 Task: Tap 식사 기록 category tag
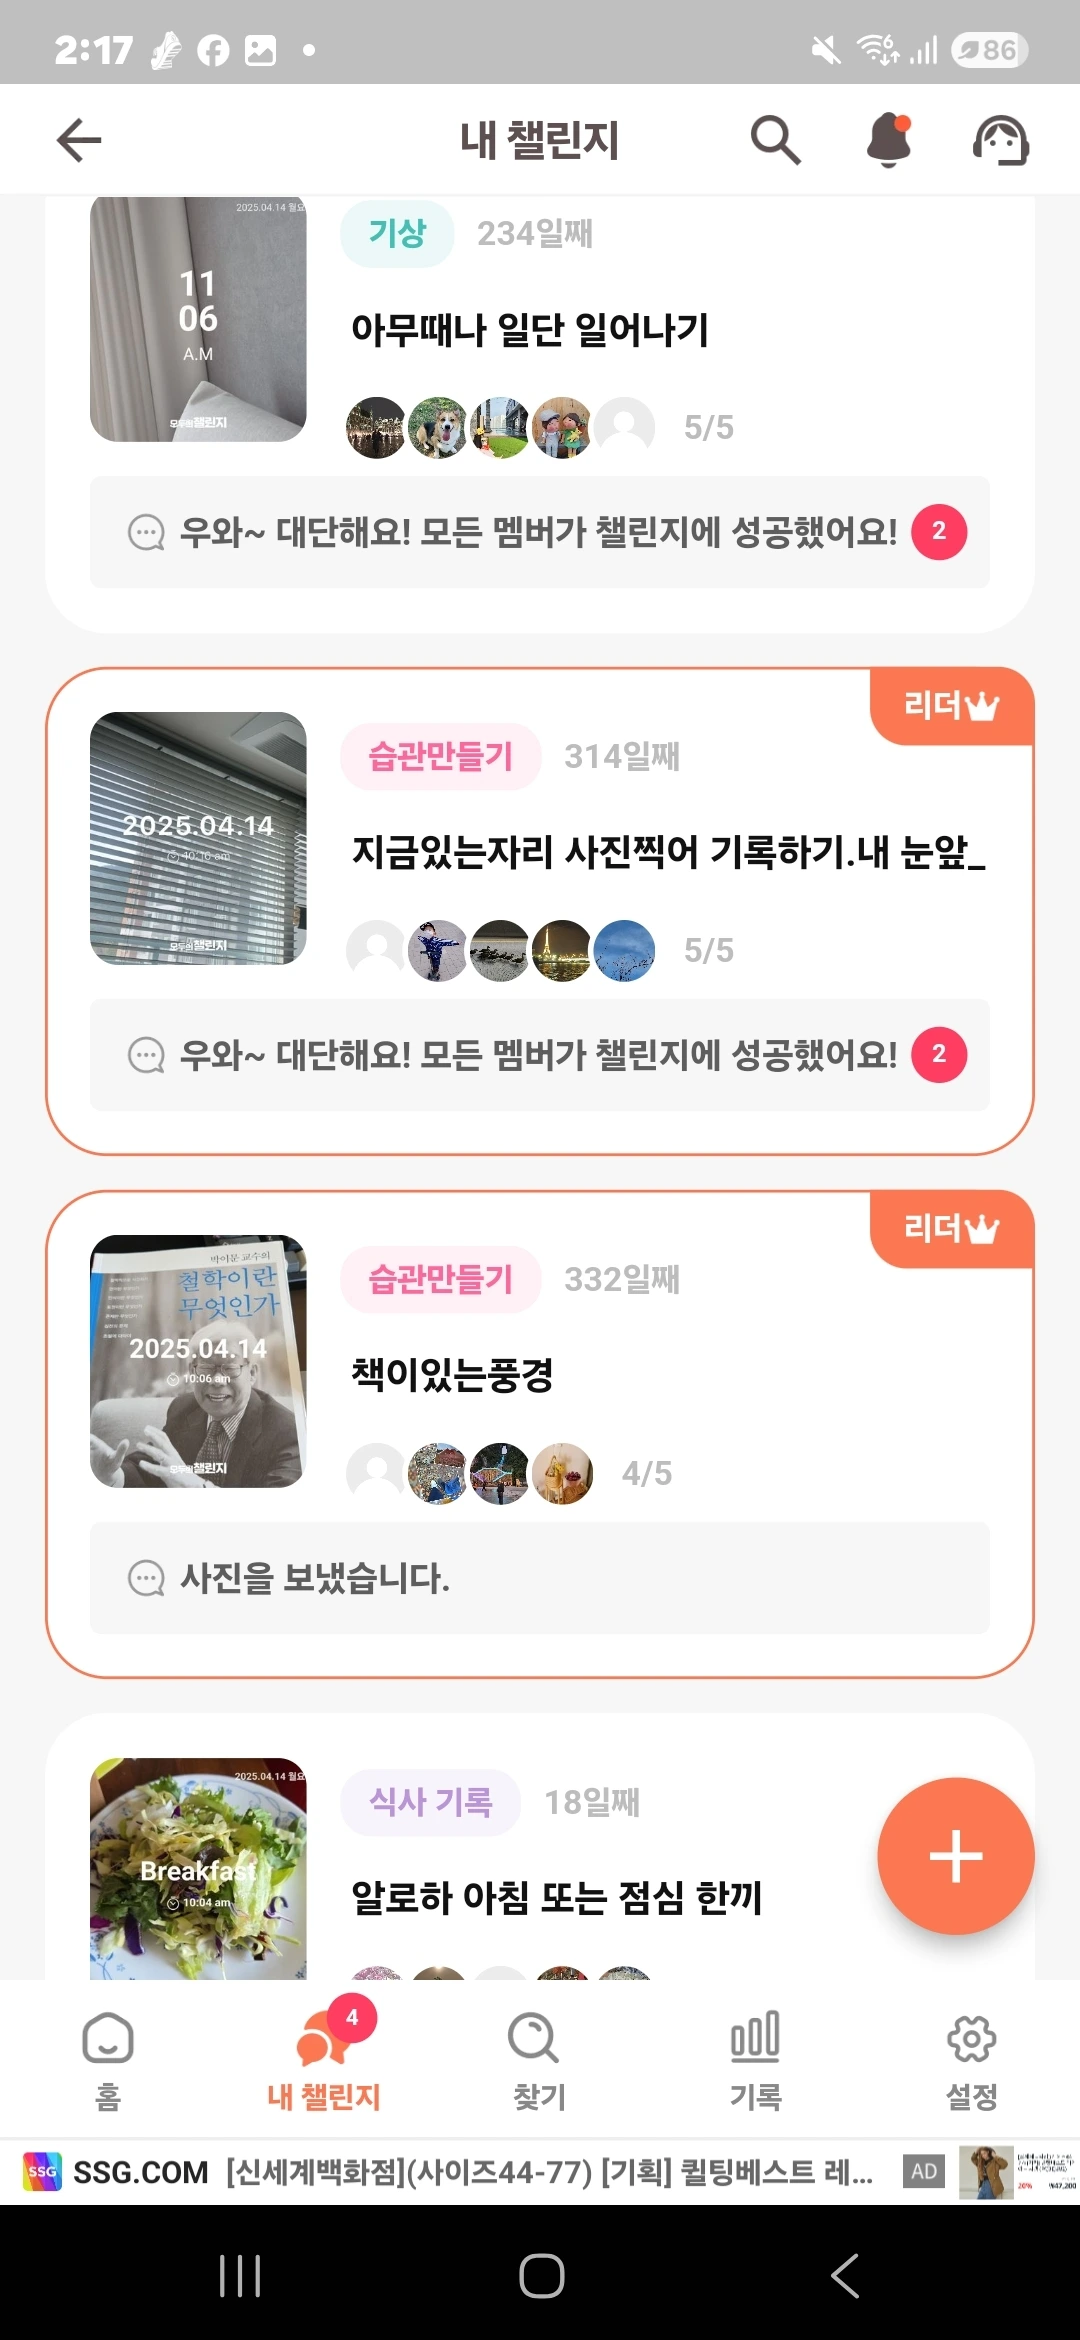pyautogui.click(x=431, y=1802)
